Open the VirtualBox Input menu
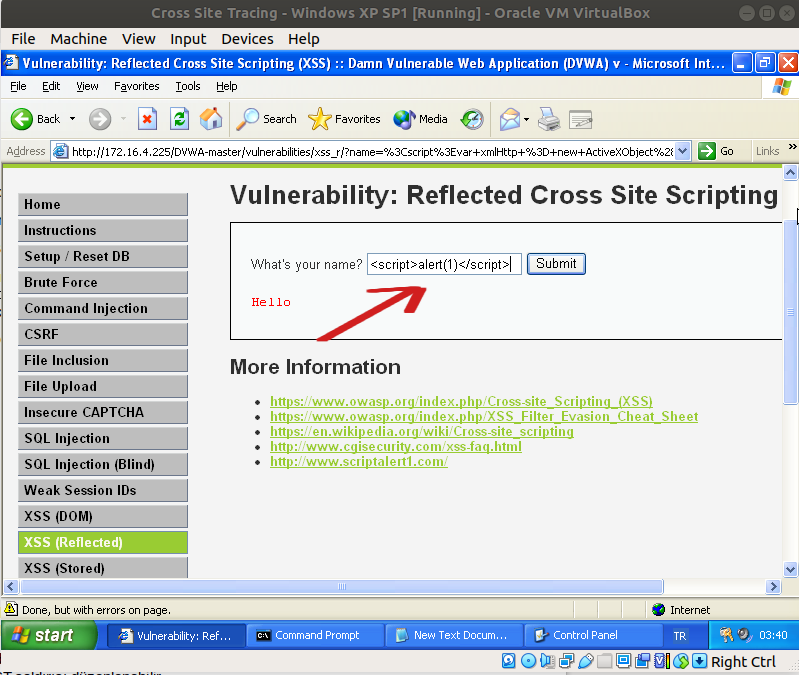799x675 pixels. click(x=188, y=39)
